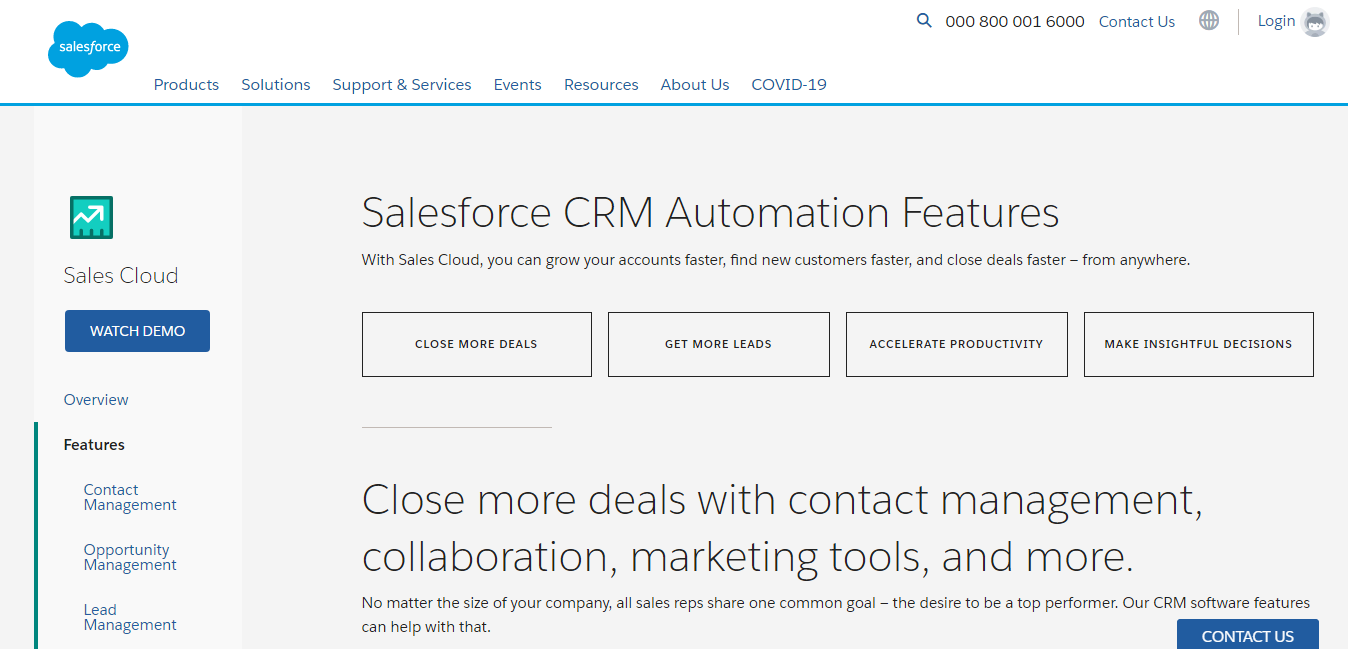This screenshot has height=649, width=1348.
Task: Open Contact Management in the sidebar
Action: tap(130, 497)
